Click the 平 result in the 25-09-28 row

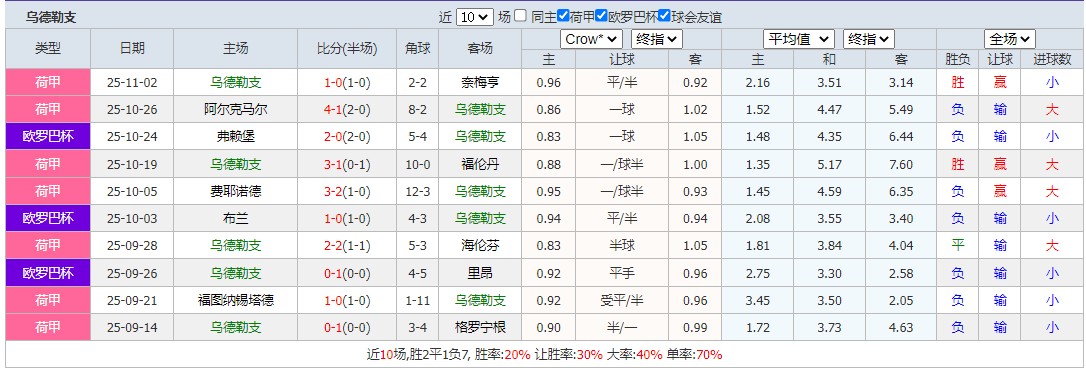tap(958, 245)
